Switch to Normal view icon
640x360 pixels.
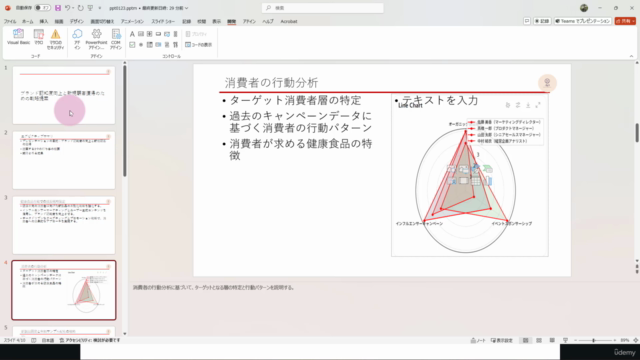click(x=526, y=340)
